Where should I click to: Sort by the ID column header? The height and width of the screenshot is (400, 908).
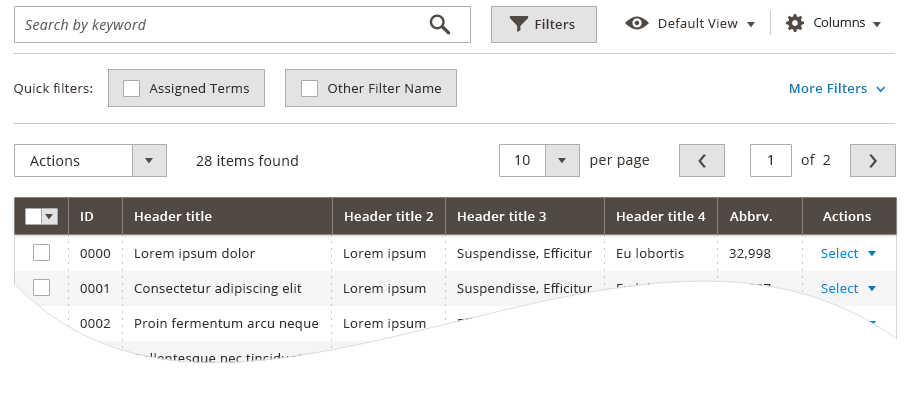tap(87, 216)
